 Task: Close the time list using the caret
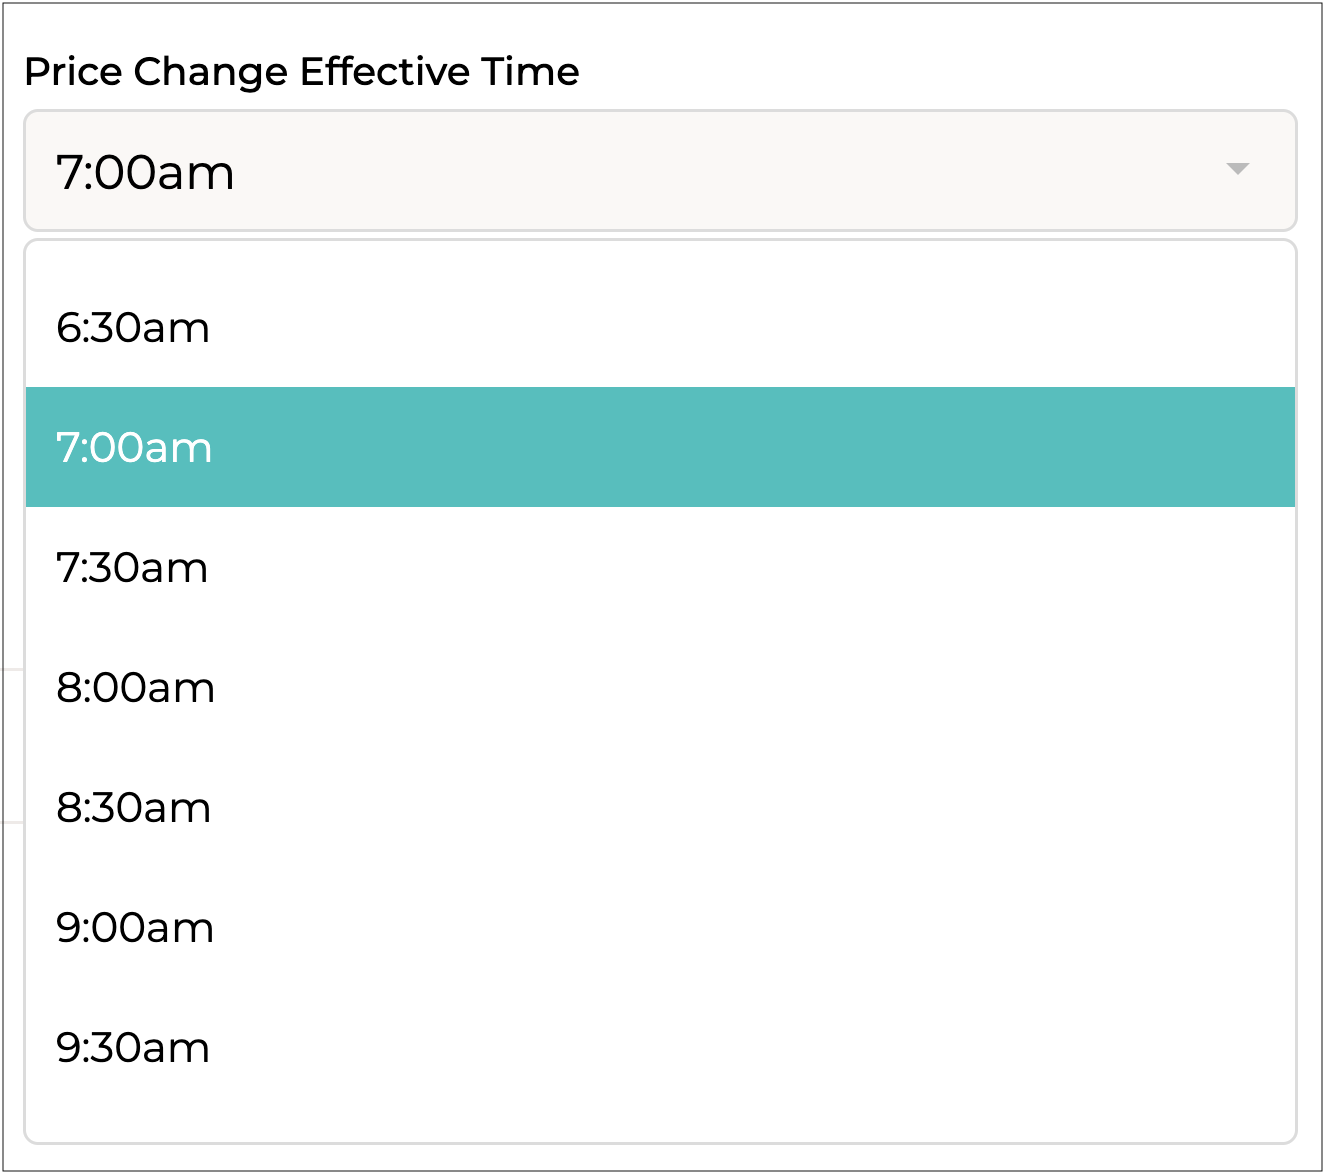coord(1237,169)
